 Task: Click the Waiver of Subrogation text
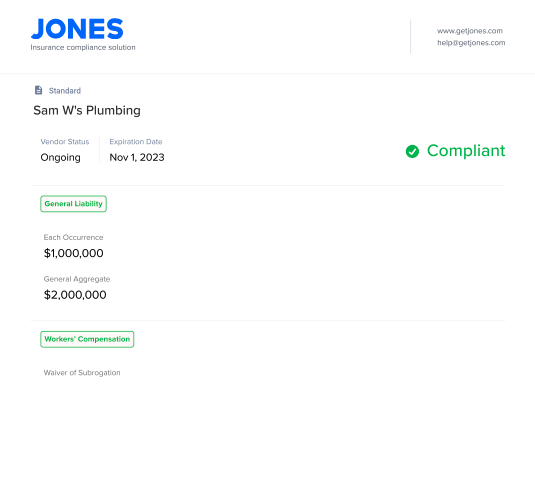(x=82, y=373)
